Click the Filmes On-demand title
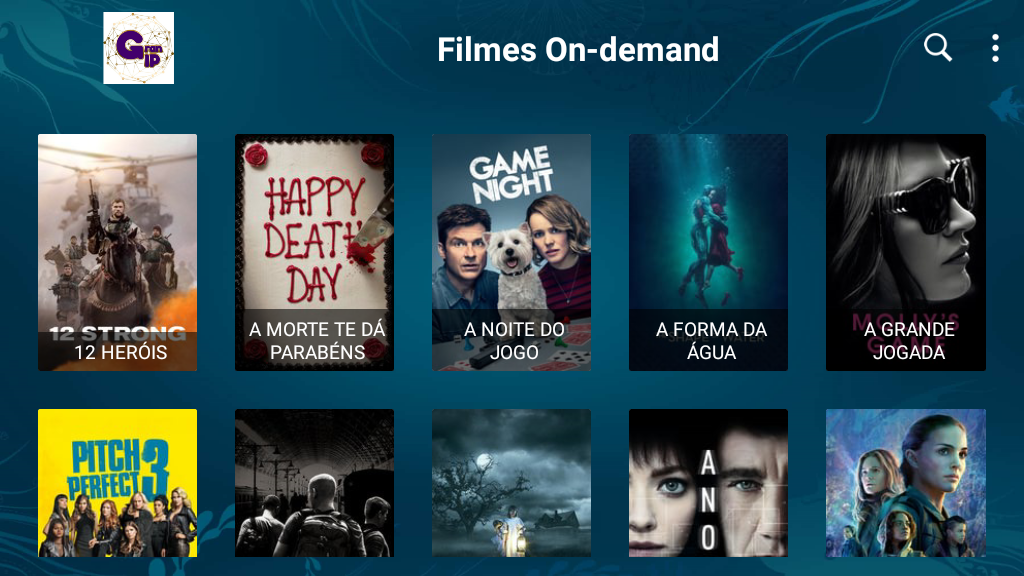1024x576 pixels. pyautogui.click(x=578, y=50)
